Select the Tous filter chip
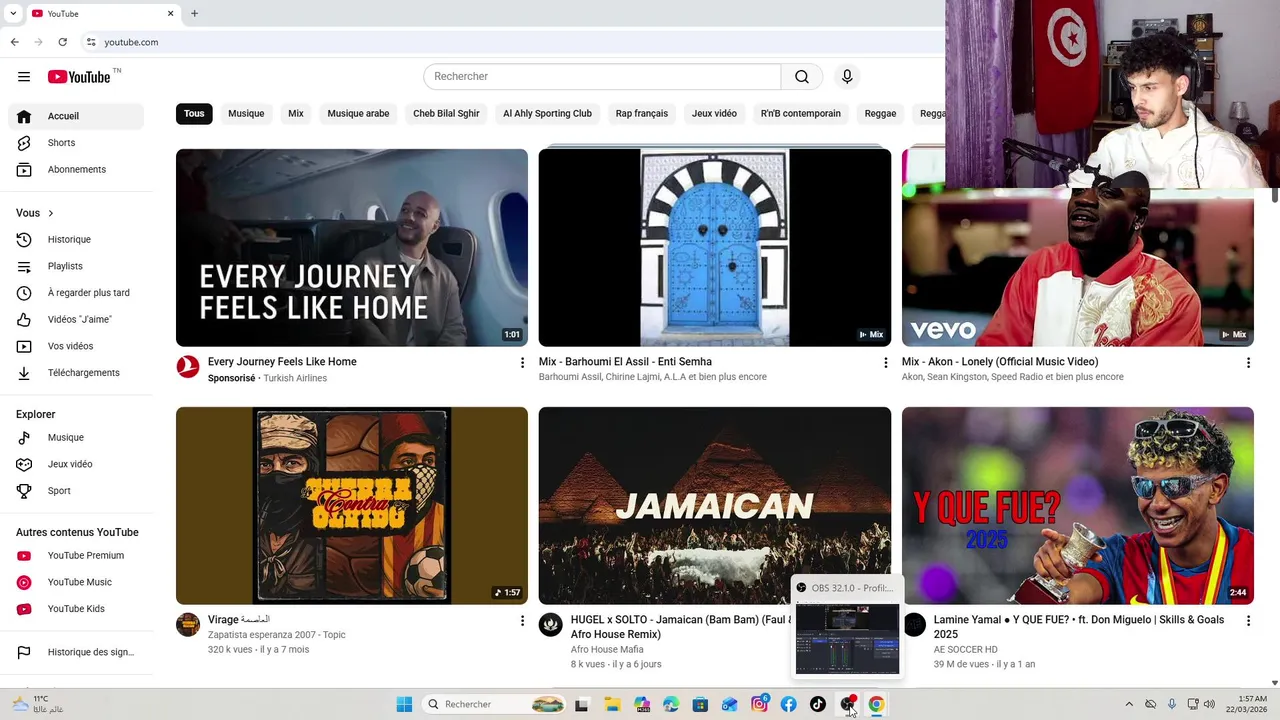Screen dimensions: 1280x720 194,114
